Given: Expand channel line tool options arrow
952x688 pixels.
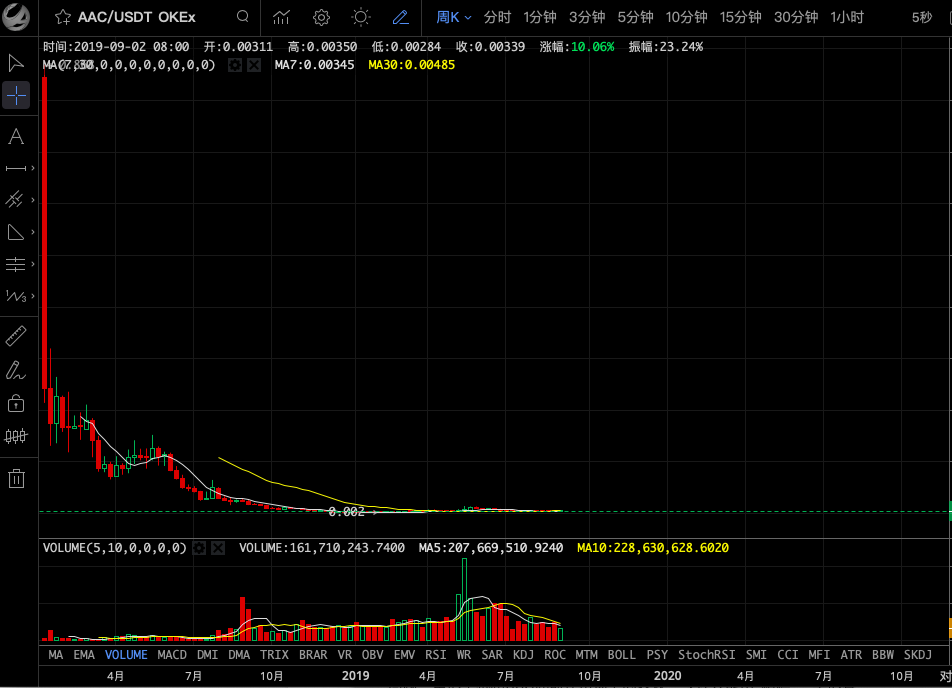Looking at the screenshot, I should pos(33,200).
